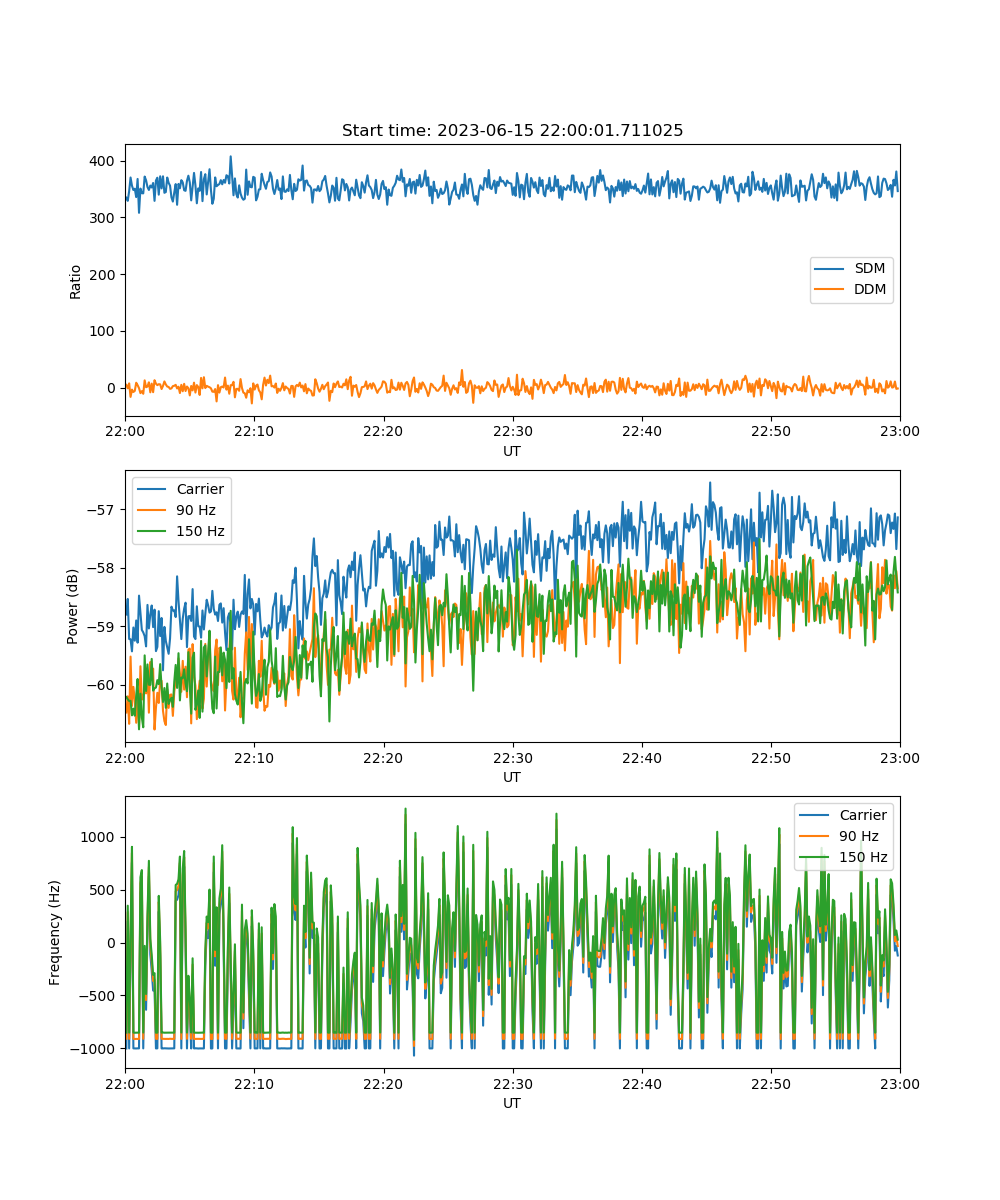Select '150 Hz' in the Power plot legend
Screen dimensions: 1000x1200
(x=200, y=531)
